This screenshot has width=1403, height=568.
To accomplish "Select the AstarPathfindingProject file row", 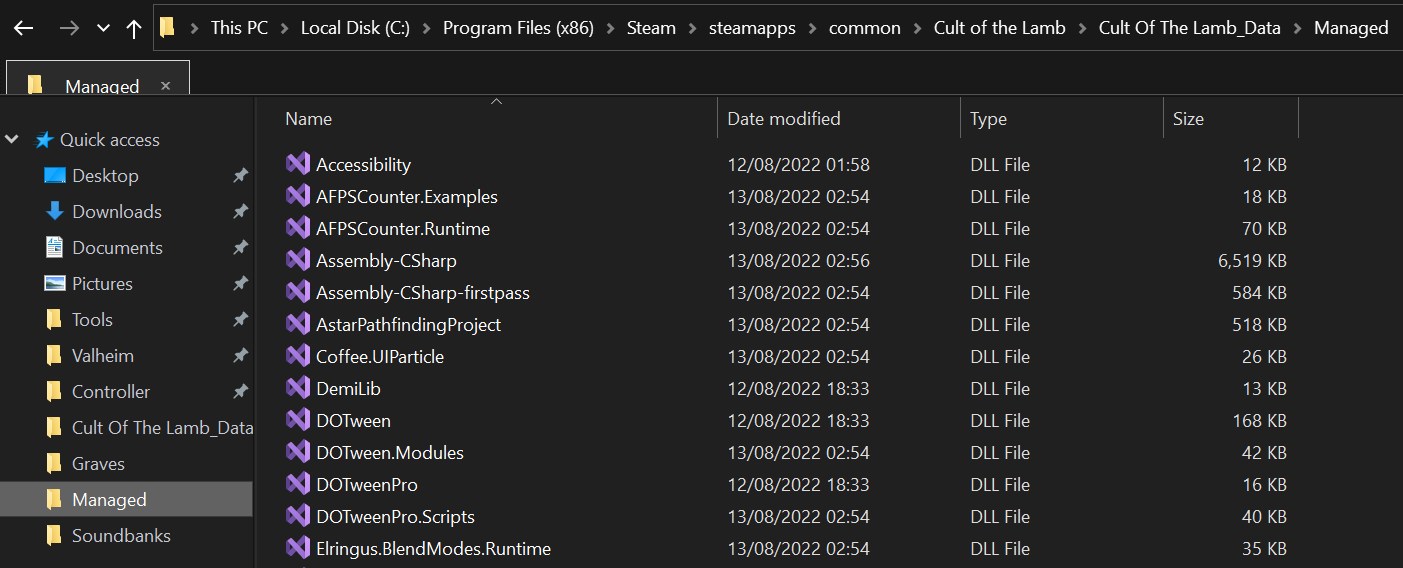I will (408, 325).
